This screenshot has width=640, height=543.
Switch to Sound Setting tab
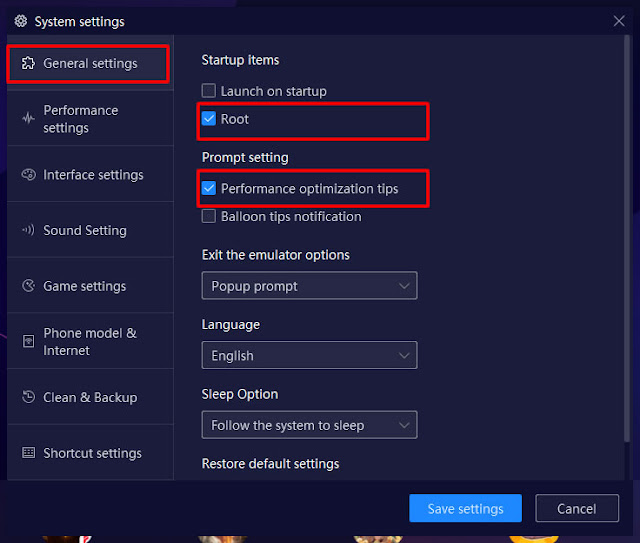90,230
